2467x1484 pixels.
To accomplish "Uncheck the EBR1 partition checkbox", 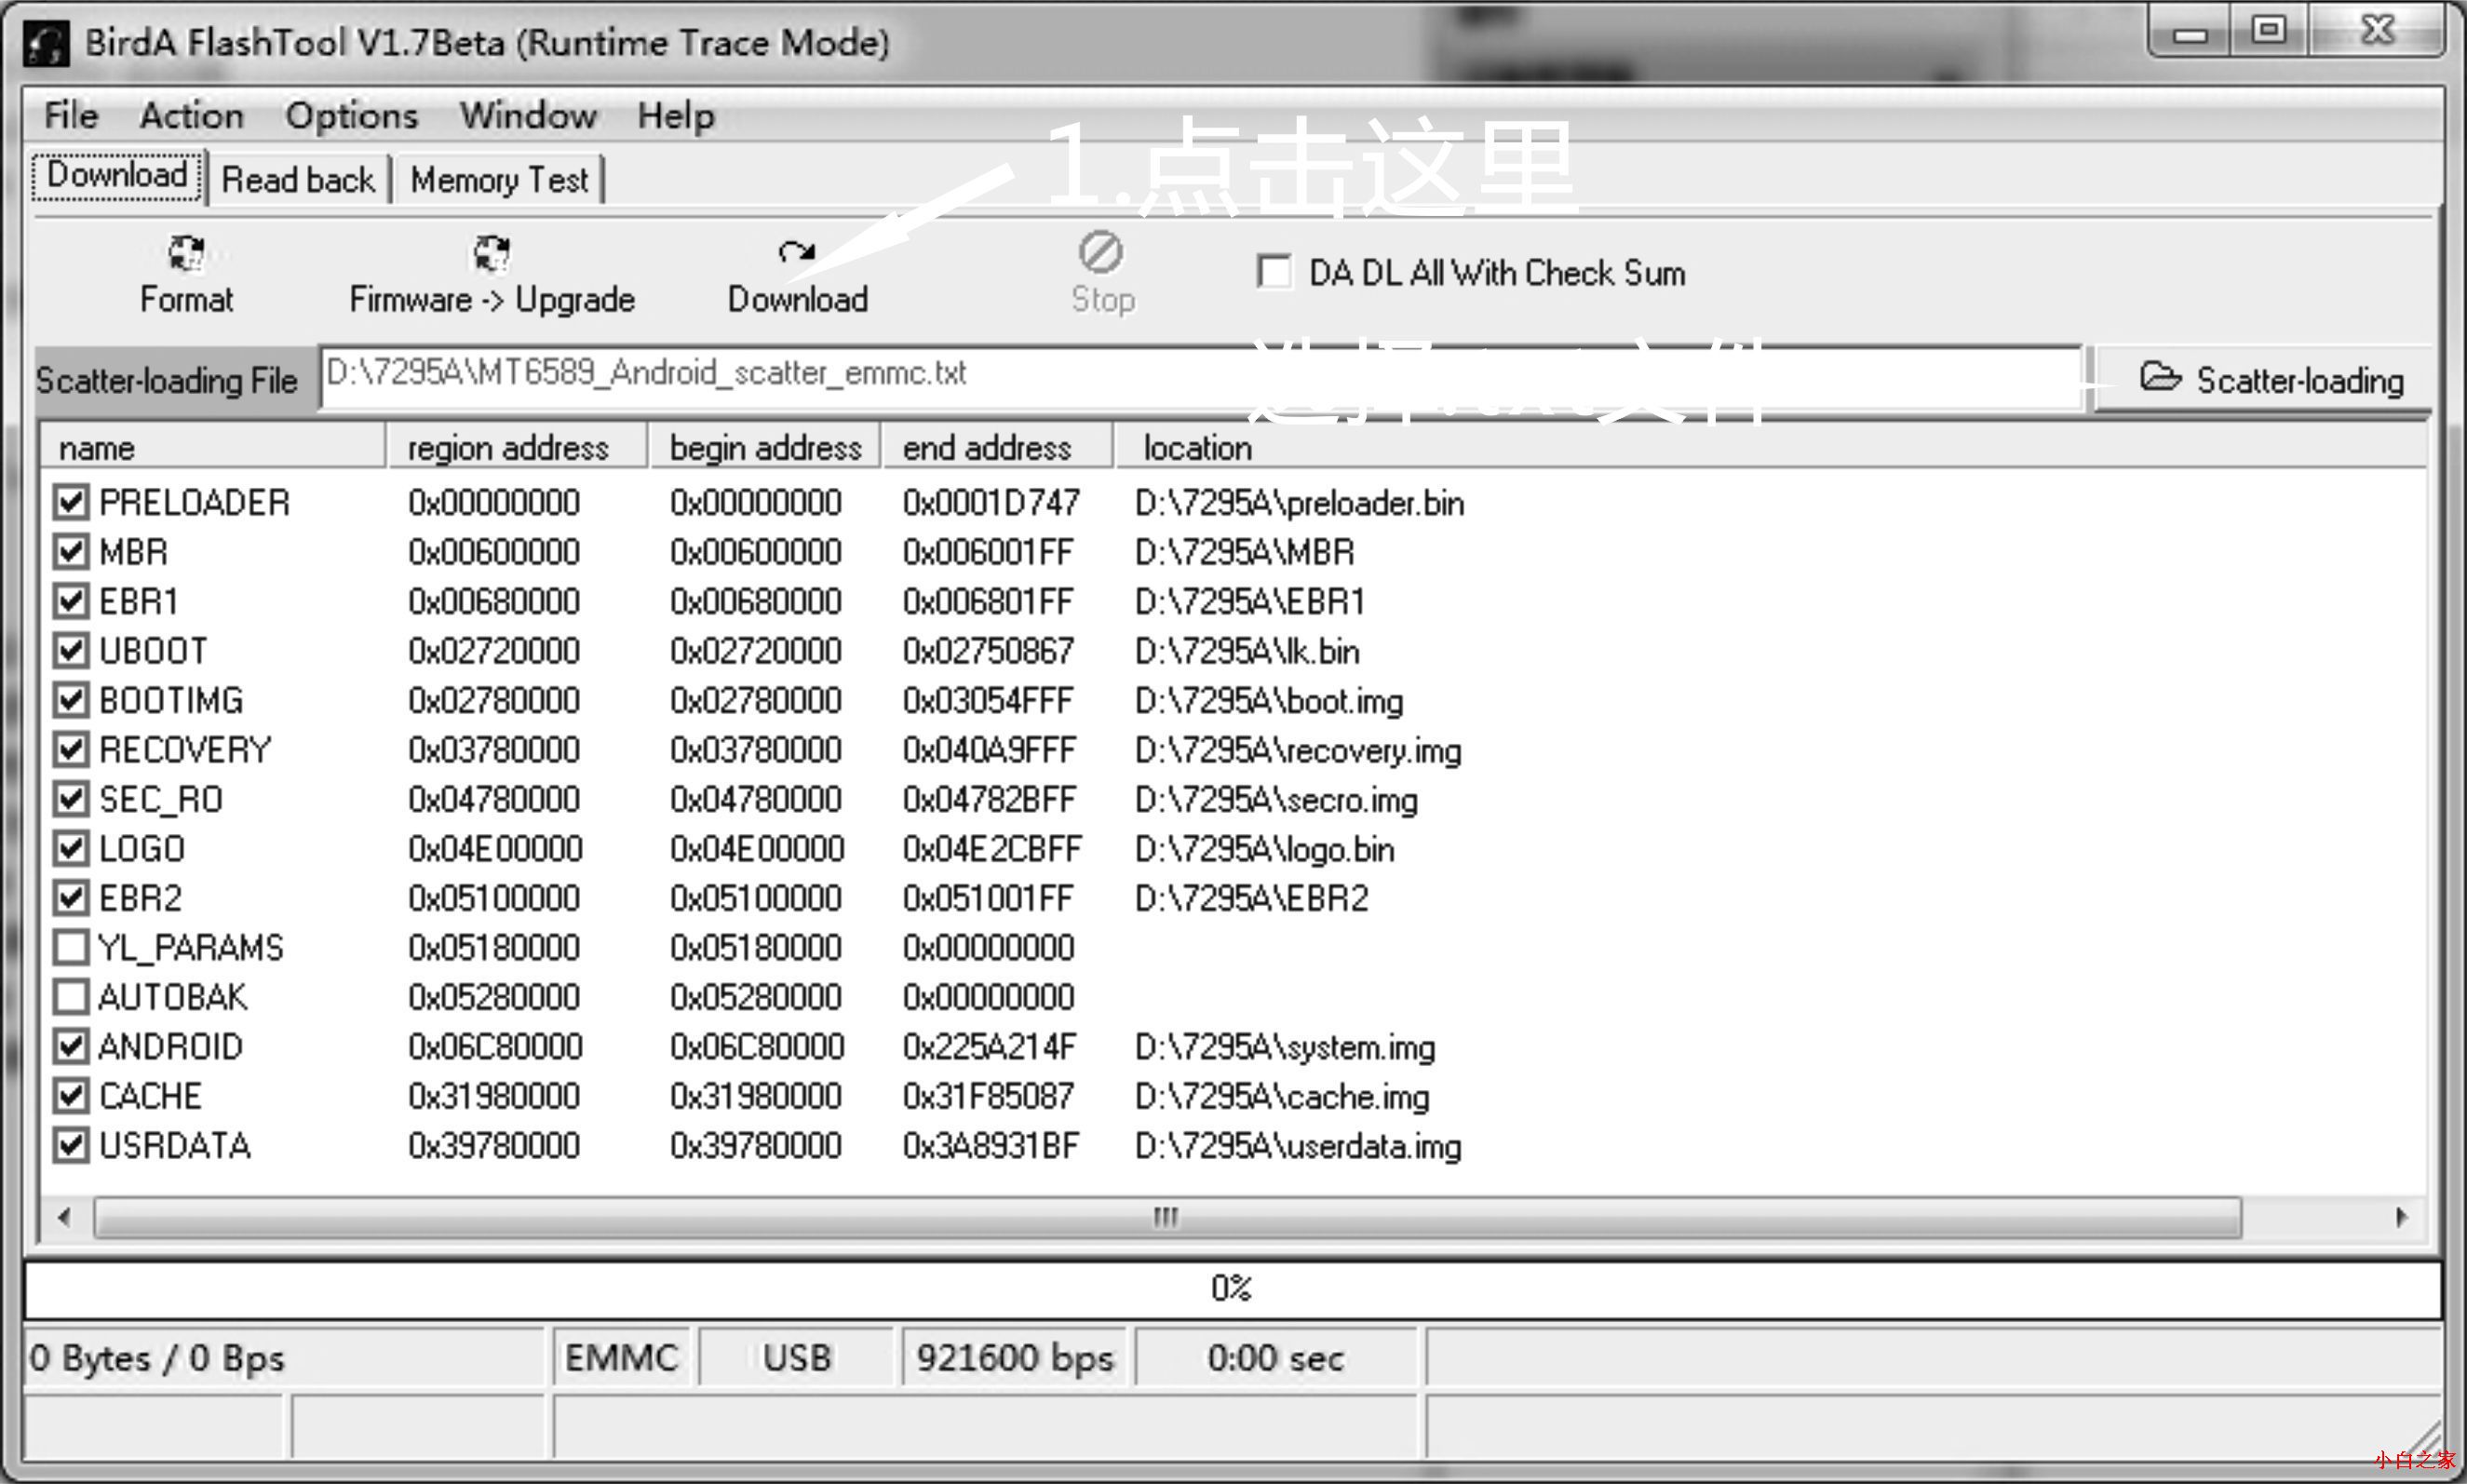I will click(x=71, y=601).
